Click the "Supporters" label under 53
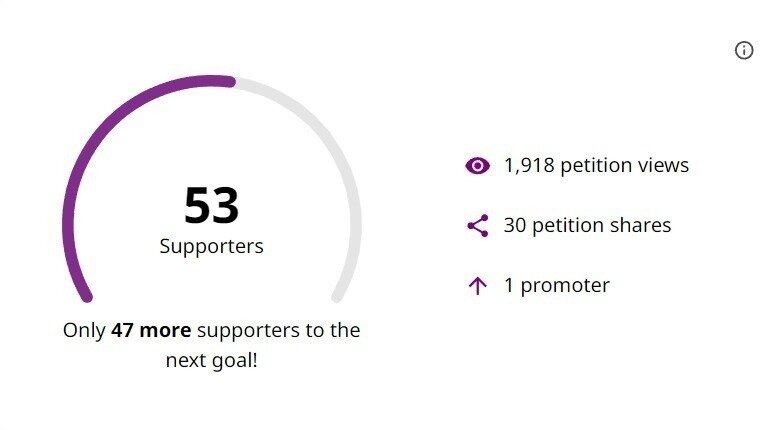Image resolution: width=764 pixels, height=430 pixels. (x=212, y=246)
